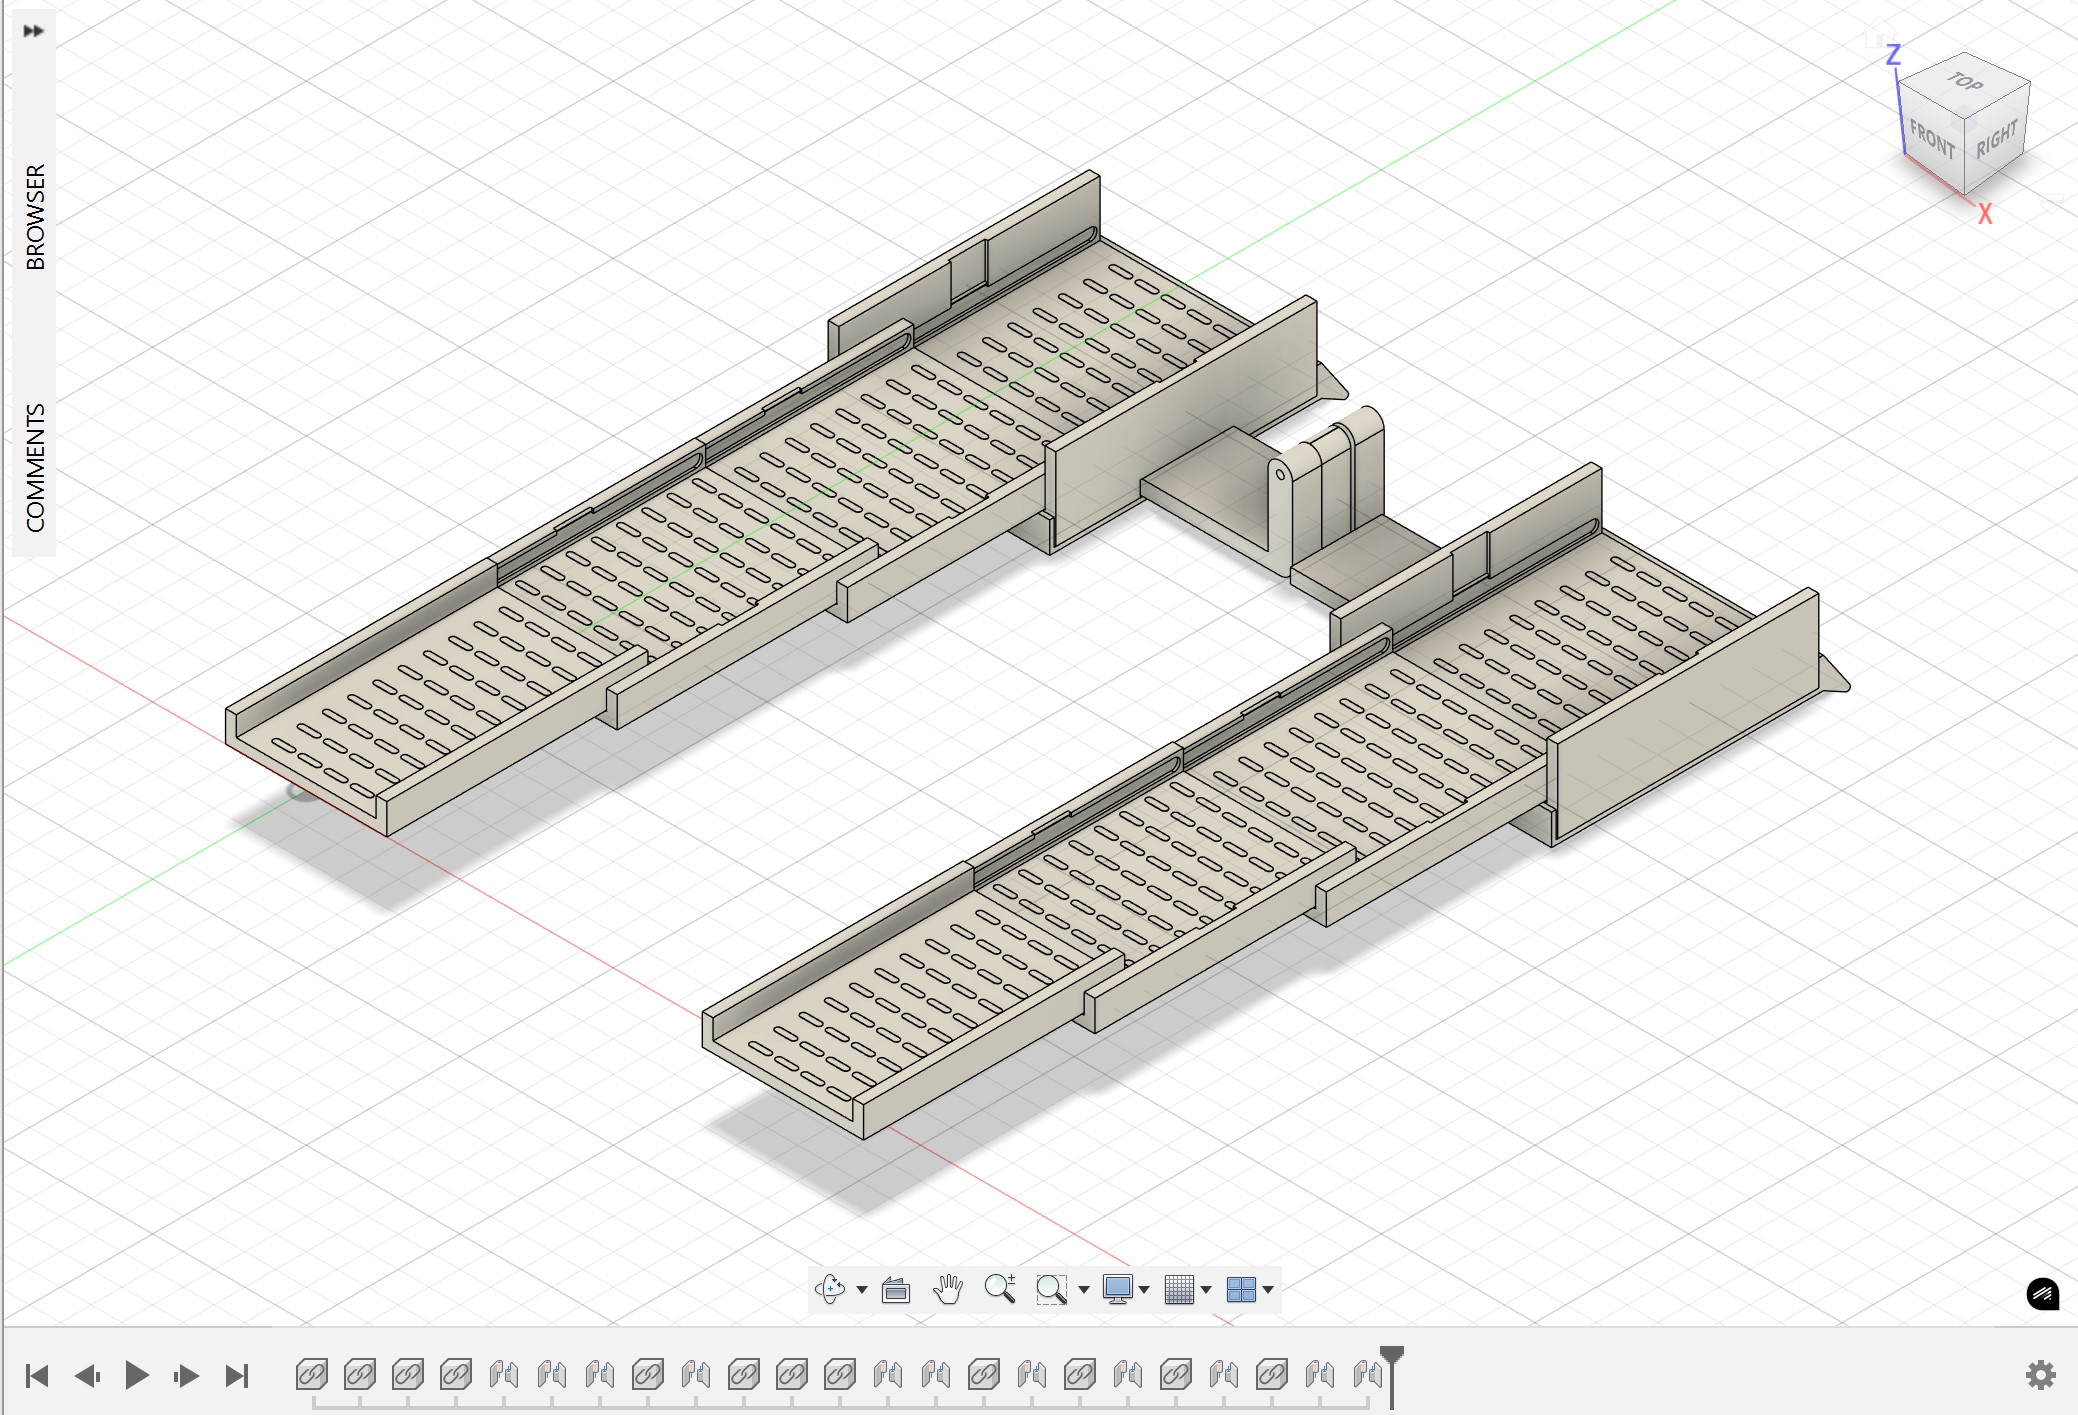Click the FRONT face of the ViewCube
2078x1415 pixels.
(1931, 140)
